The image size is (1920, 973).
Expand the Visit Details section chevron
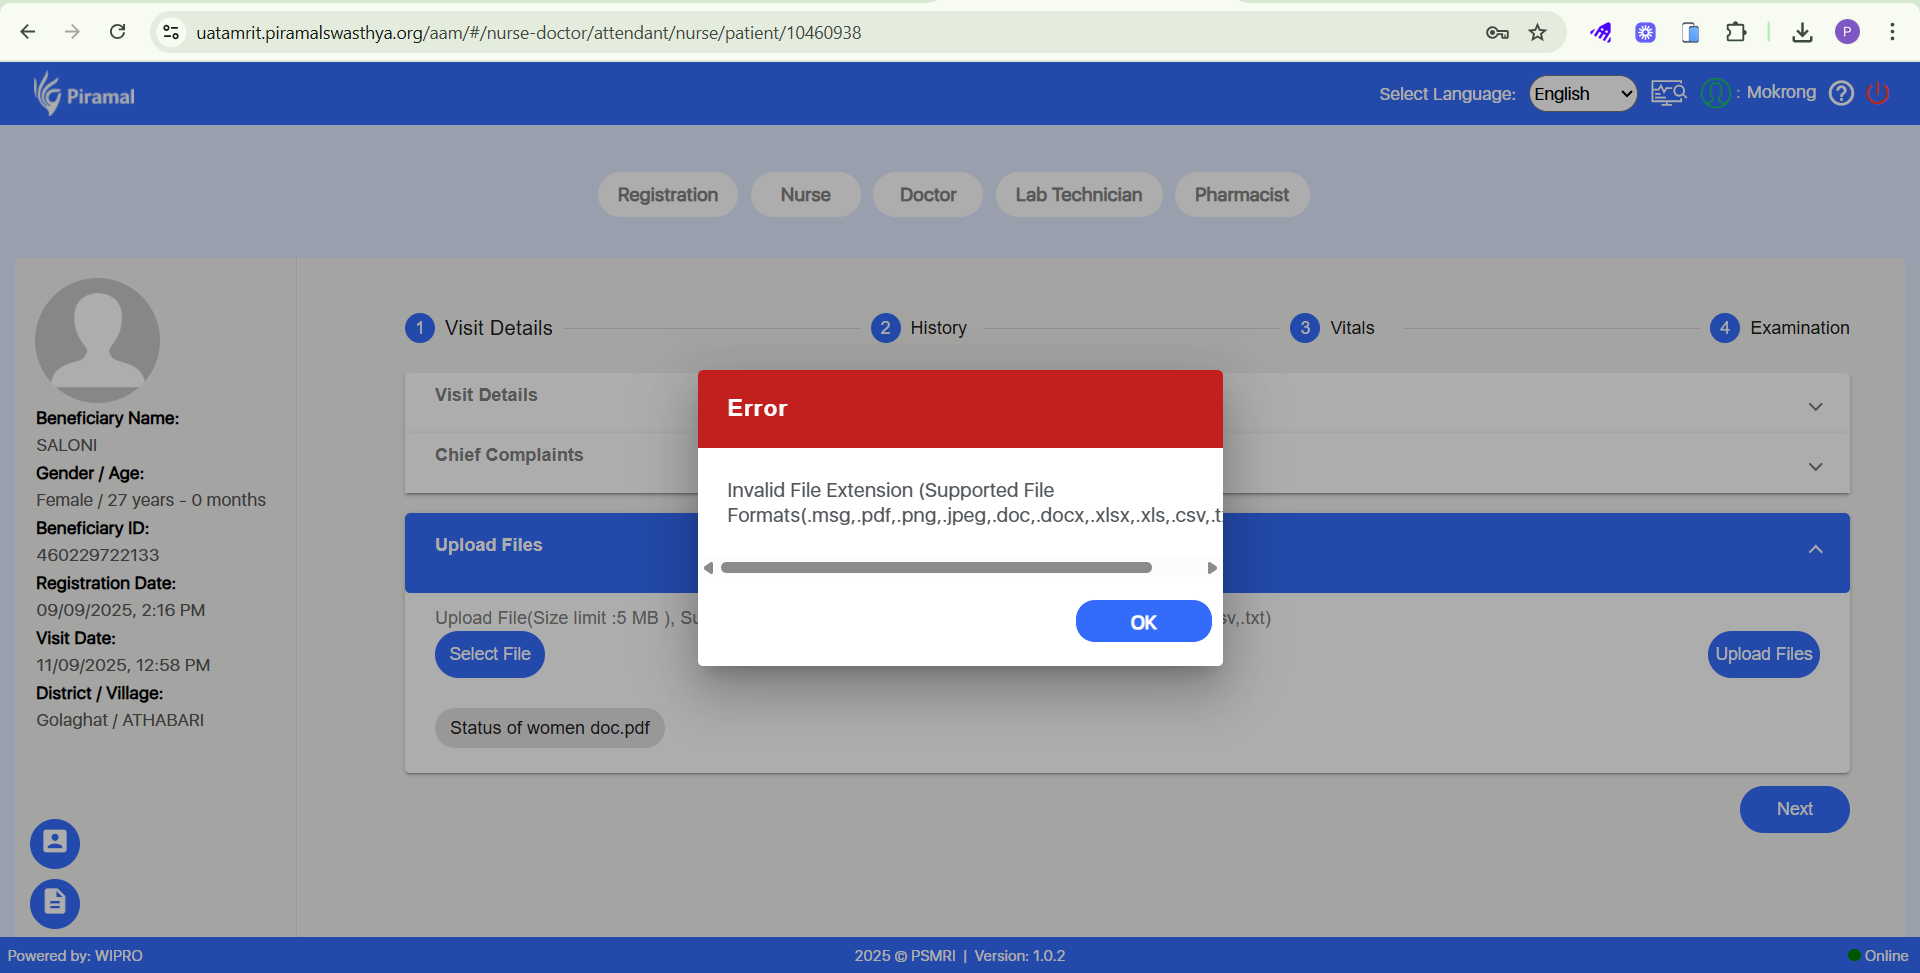(1815, 407)
